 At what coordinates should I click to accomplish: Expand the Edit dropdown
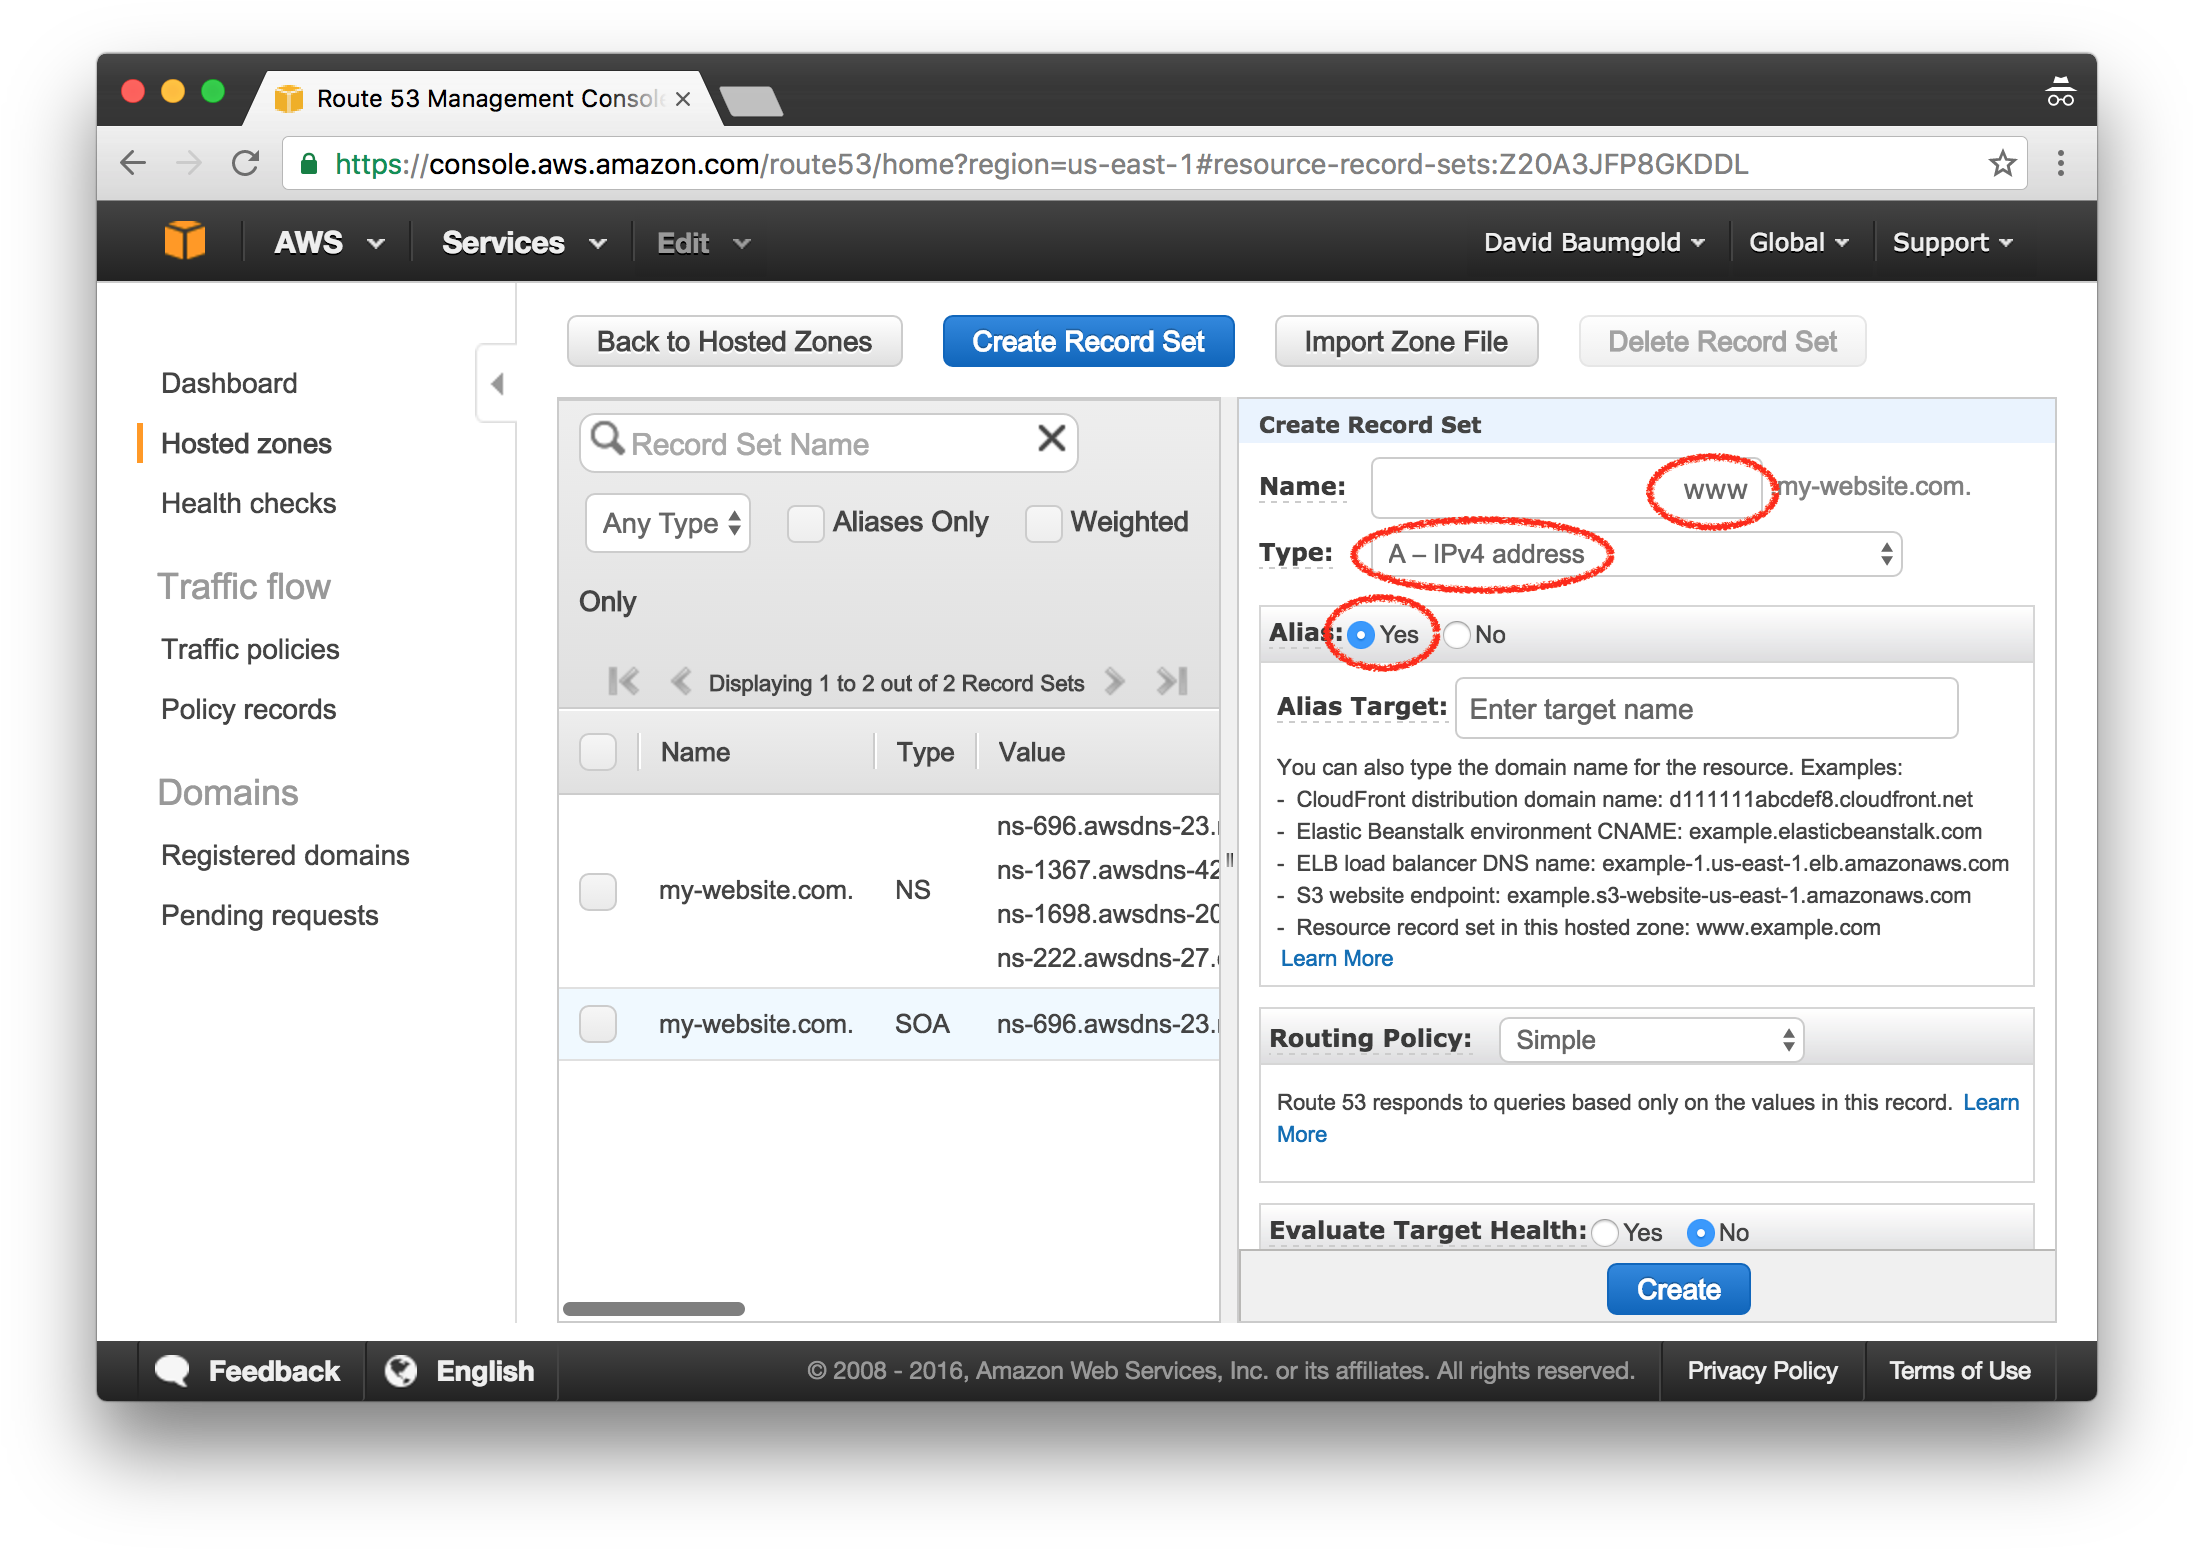point(703,243)
